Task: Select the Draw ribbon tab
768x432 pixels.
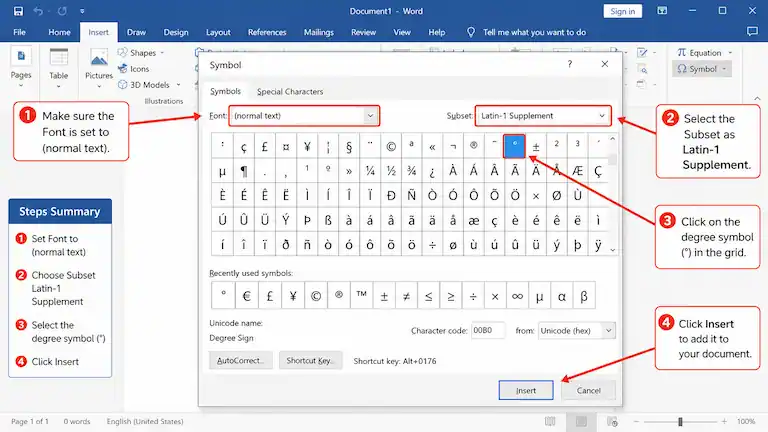Action: click(136, 32)
